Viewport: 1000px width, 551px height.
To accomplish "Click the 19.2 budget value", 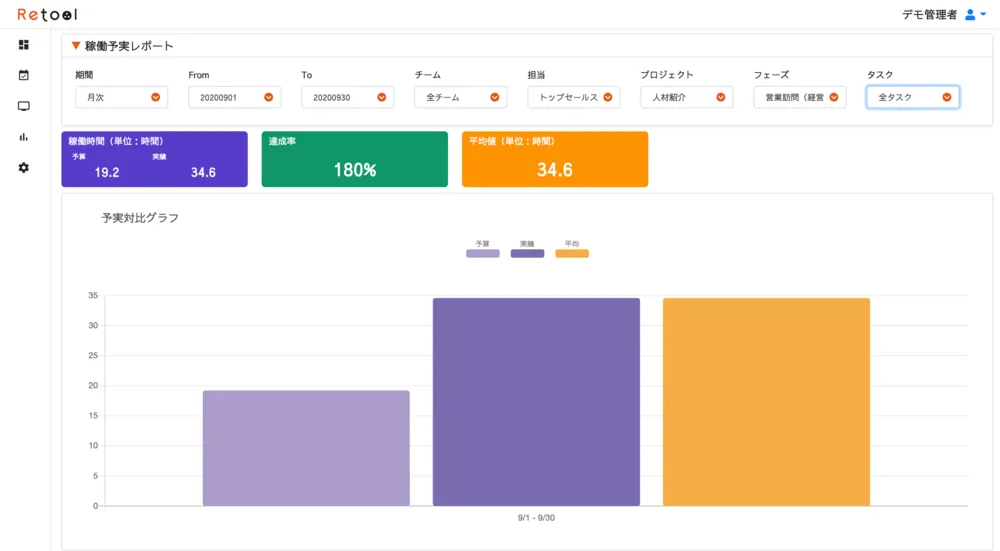I will (107, 172).
